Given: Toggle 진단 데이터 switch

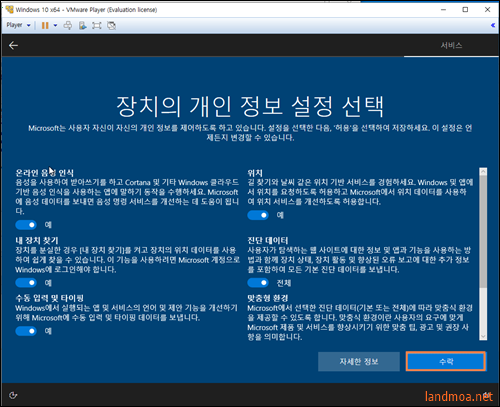Looking at the screenshot, I should coord(258,283).
